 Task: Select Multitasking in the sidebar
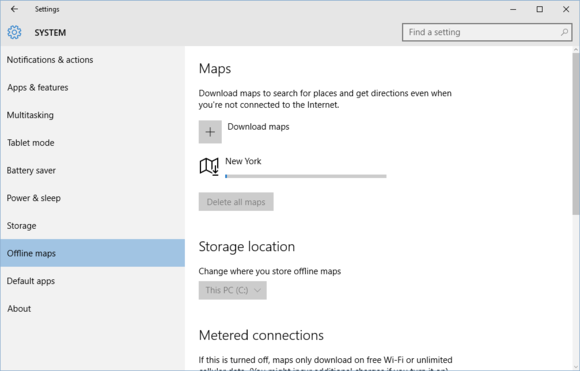pos(92,115)
